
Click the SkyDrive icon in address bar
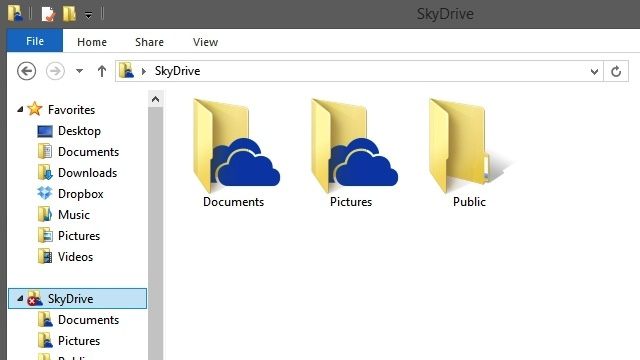(x=127, y=70)
